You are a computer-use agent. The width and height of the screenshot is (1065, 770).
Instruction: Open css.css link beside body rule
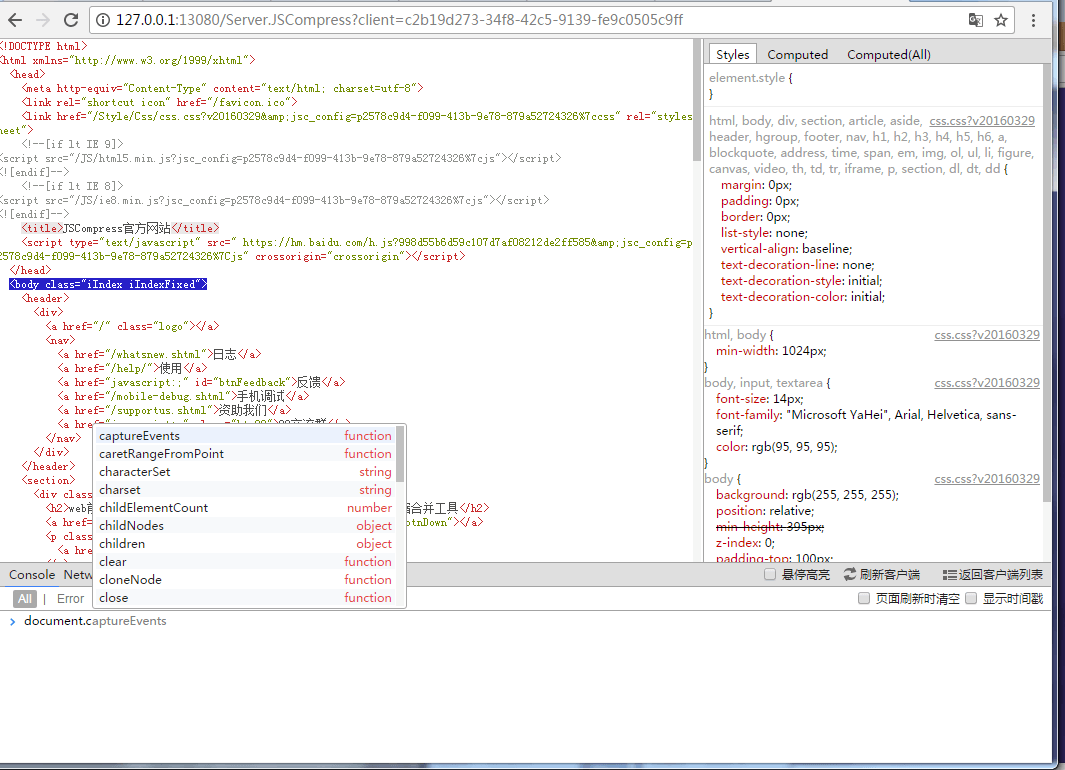pyautogui.click(x=987, y=479)
